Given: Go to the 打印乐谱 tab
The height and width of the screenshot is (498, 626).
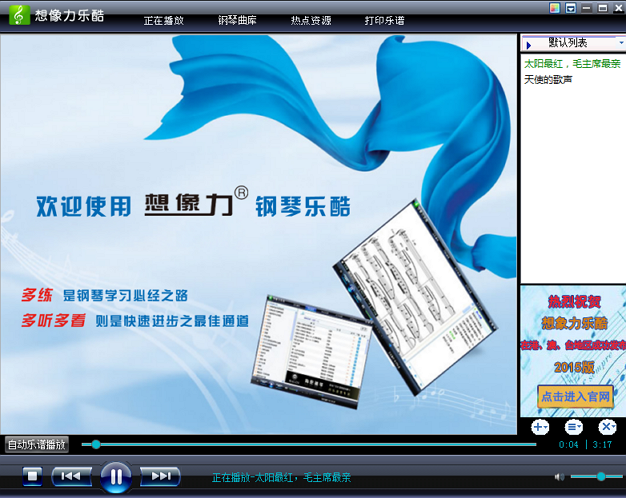Looking at the screenshot, I should pos(384,20).
